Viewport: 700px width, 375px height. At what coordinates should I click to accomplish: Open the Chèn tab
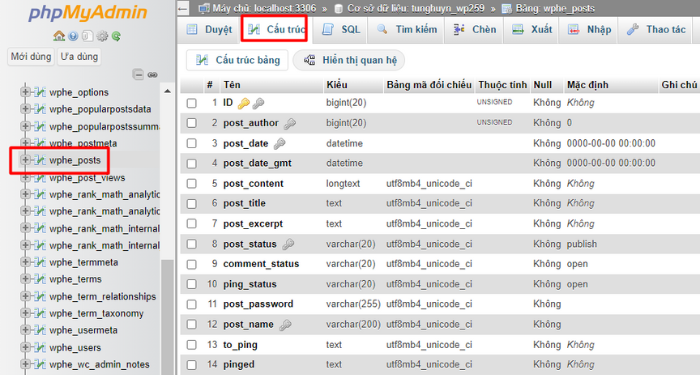474,30
